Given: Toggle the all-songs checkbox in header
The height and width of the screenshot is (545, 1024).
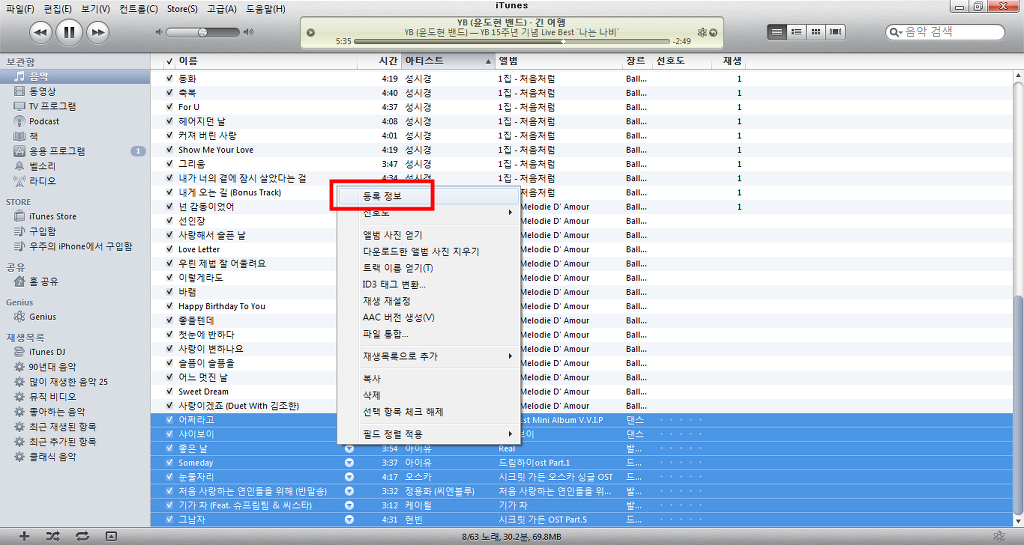Looking at the screenshot, I should (170, 61).
